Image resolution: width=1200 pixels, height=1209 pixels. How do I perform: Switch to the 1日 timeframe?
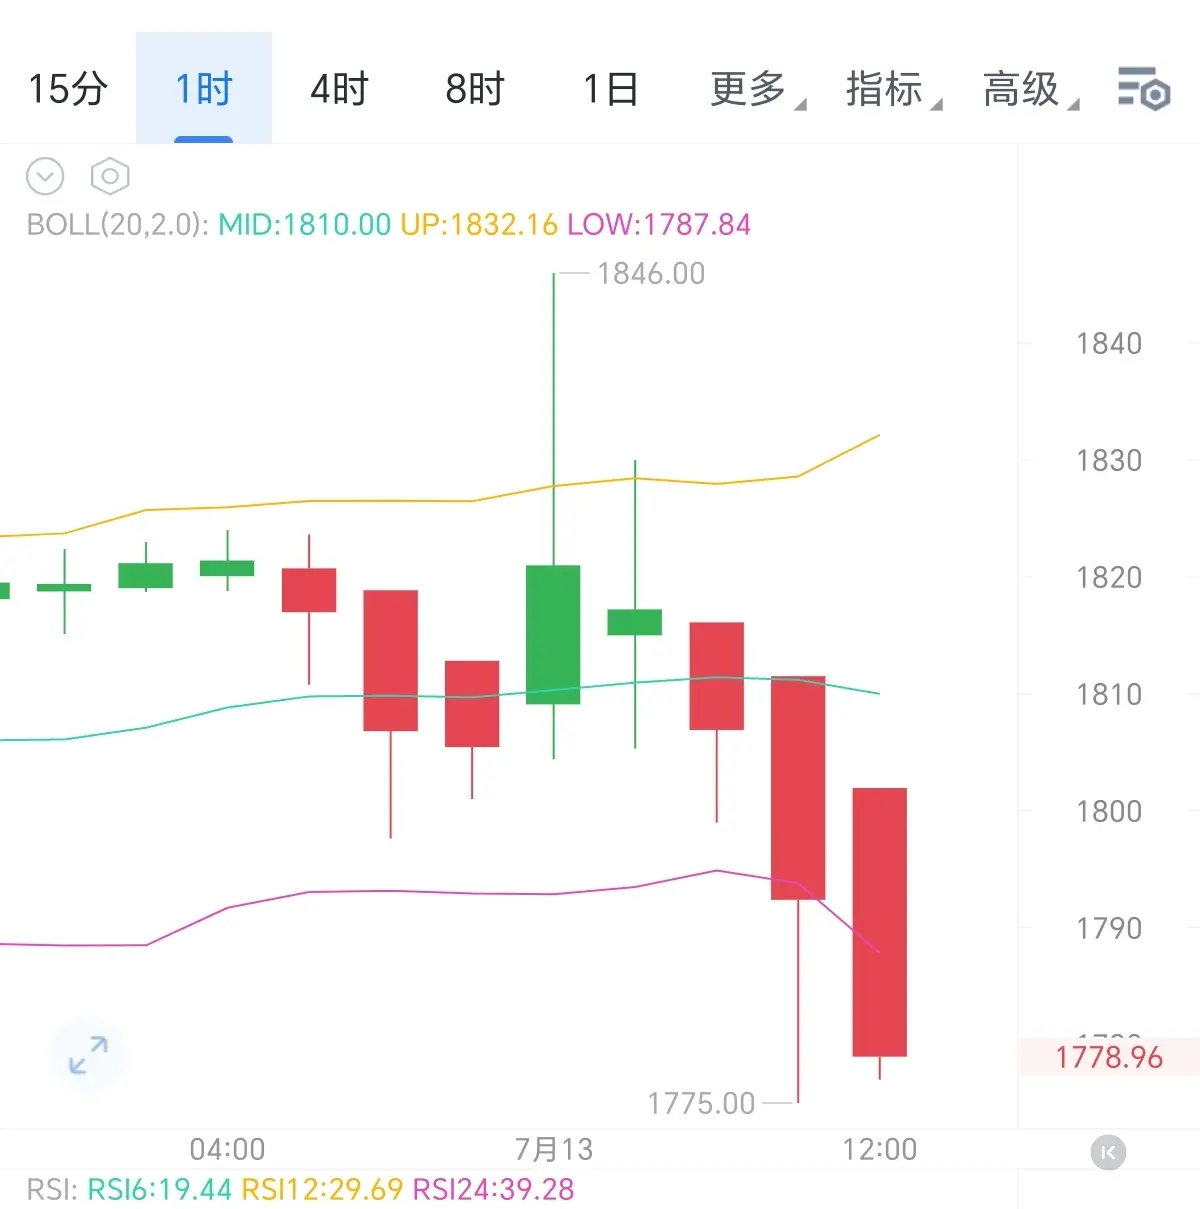click(611, 89)
